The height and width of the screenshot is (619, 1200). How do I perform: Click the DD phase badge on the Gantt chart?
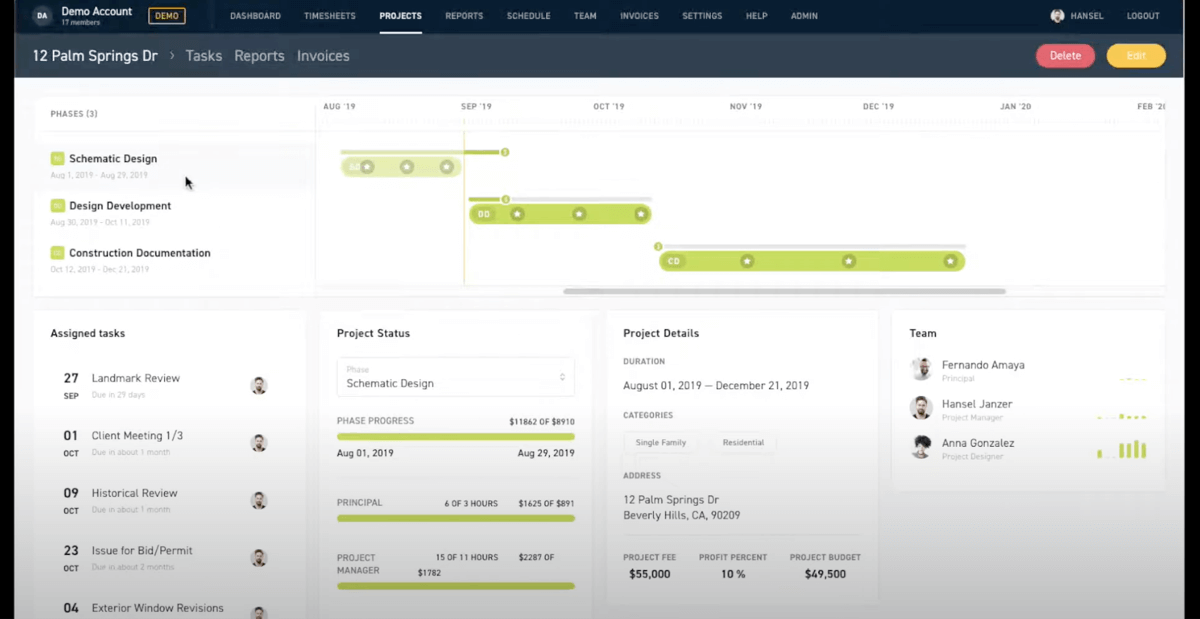click(483, 213)
